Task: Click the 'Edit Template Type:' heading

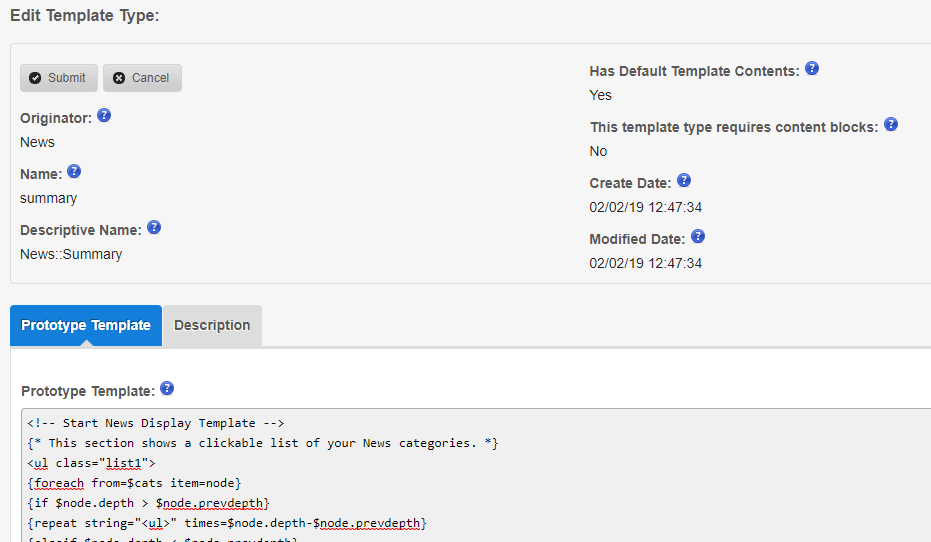Action: [85, 15]
